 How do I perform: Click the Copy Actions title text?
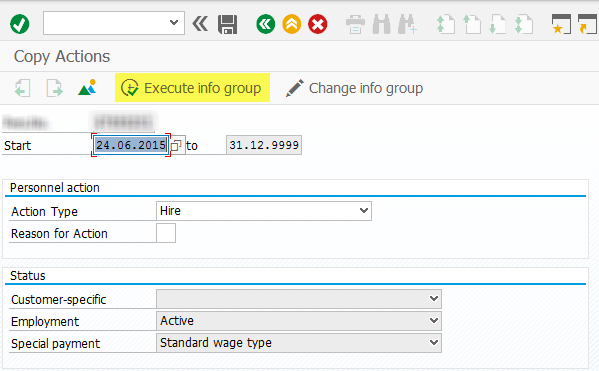coord(62,57)
